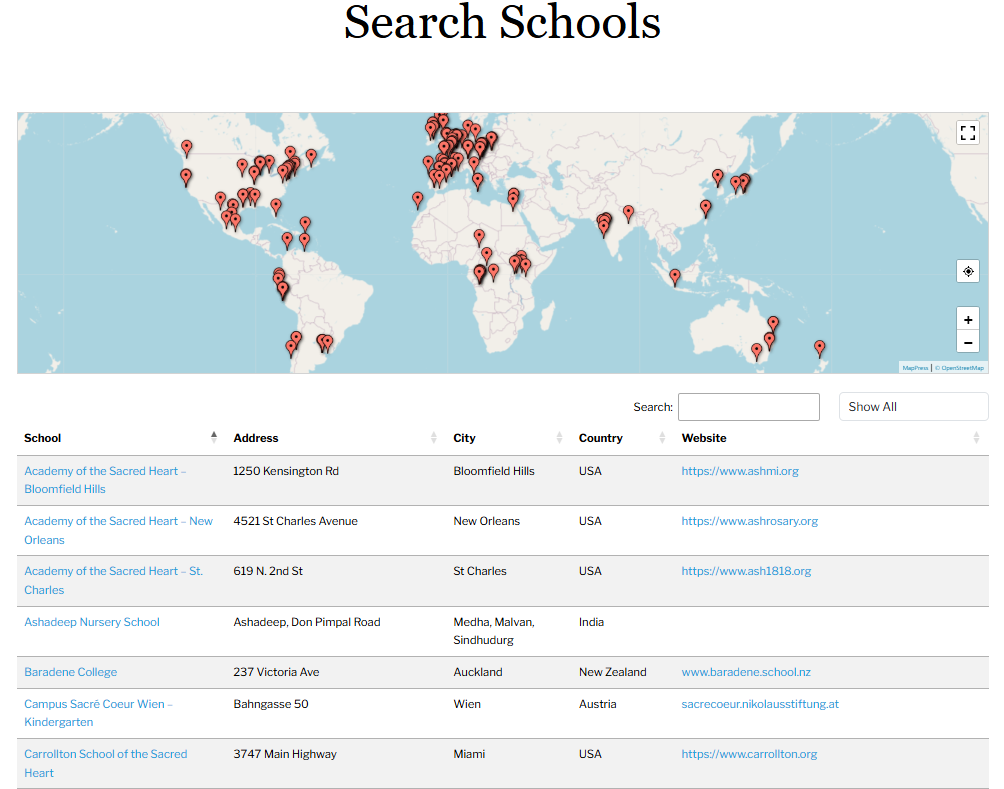
Task: Open the Show All dropdown
Action: [912, 407]
